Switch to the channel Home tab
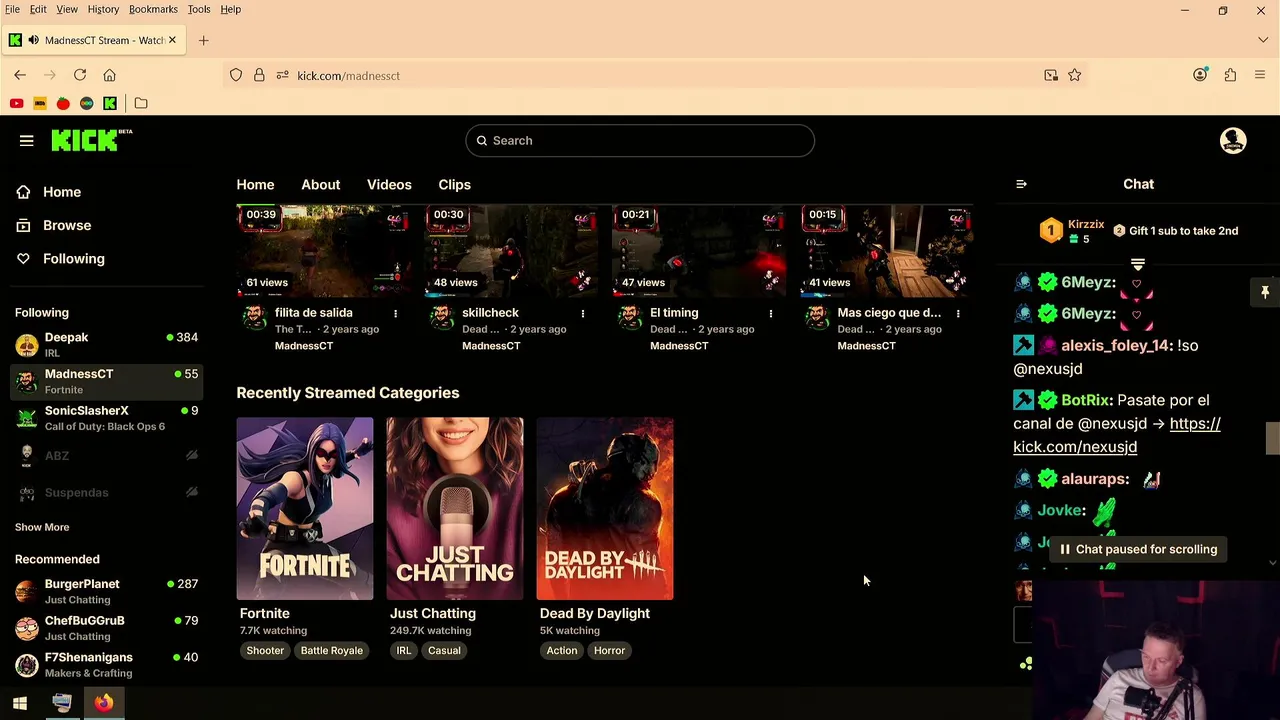The width and height of the screenshot is (1280, 720). pyautogui.click(x=255, y=185)
